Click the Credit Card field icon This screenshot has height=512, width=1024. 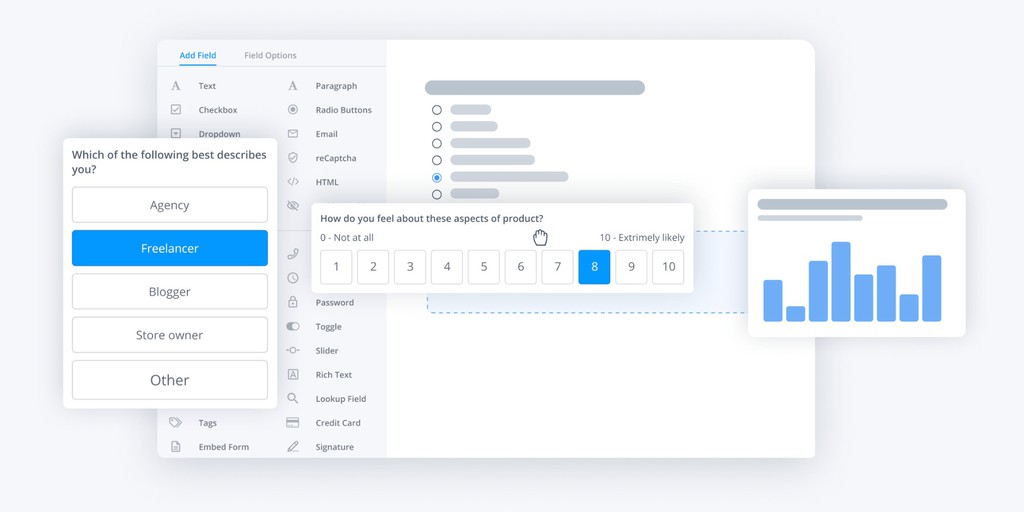click(293, 423)
